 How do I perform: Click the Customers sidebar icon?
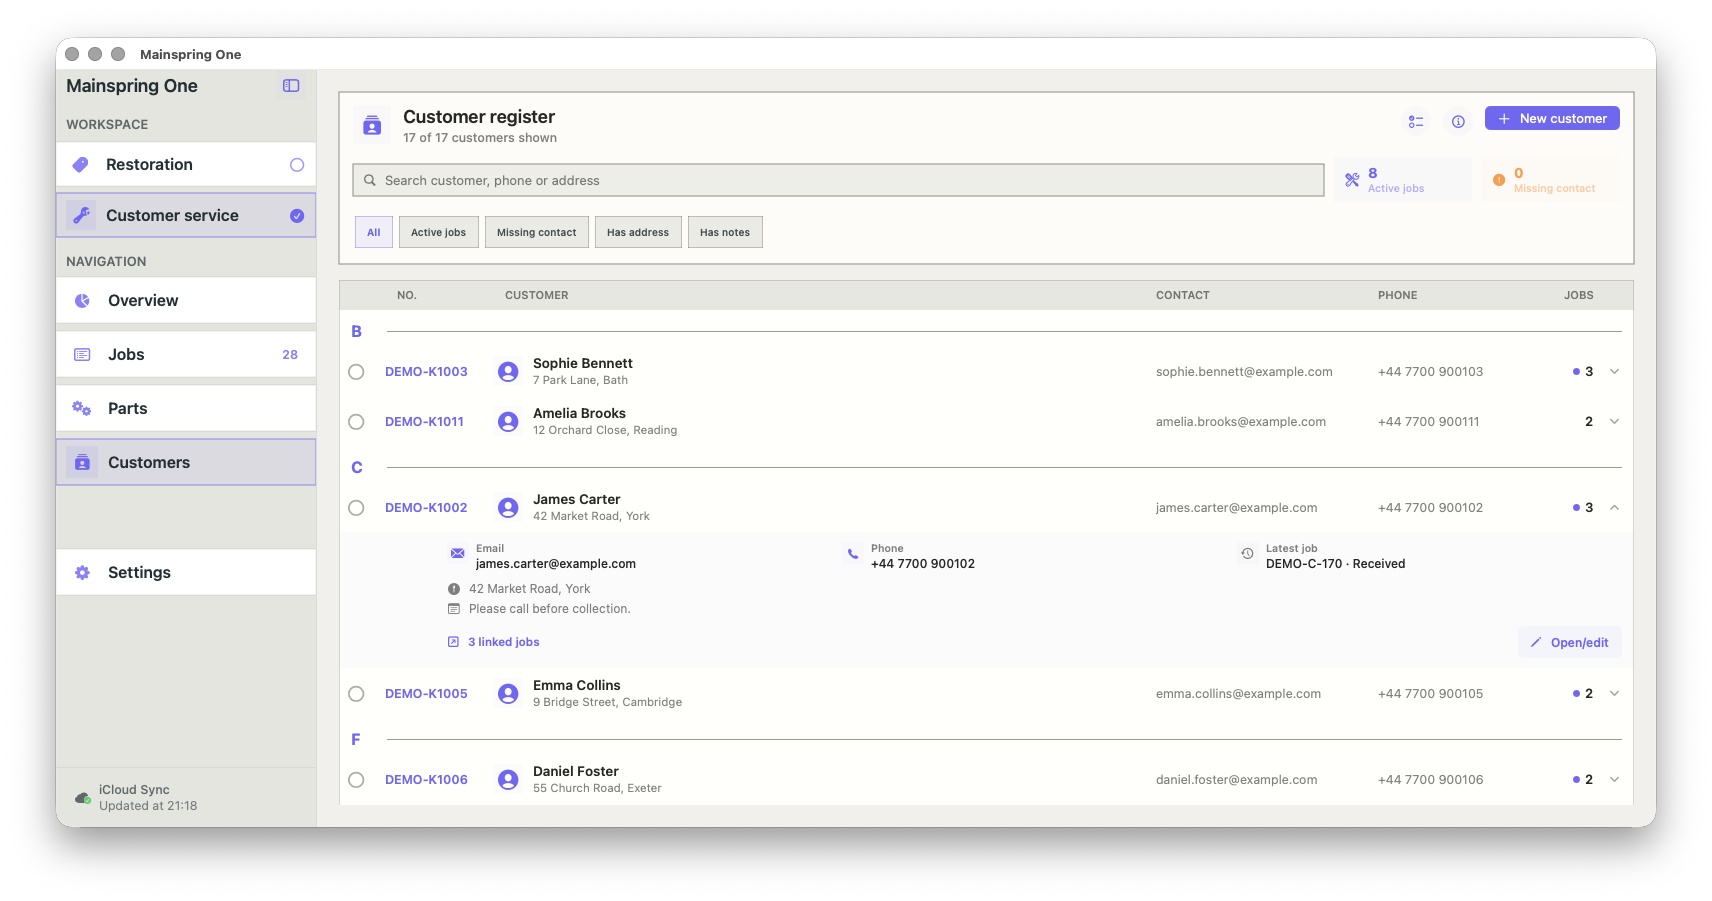(x=83, y=462)
